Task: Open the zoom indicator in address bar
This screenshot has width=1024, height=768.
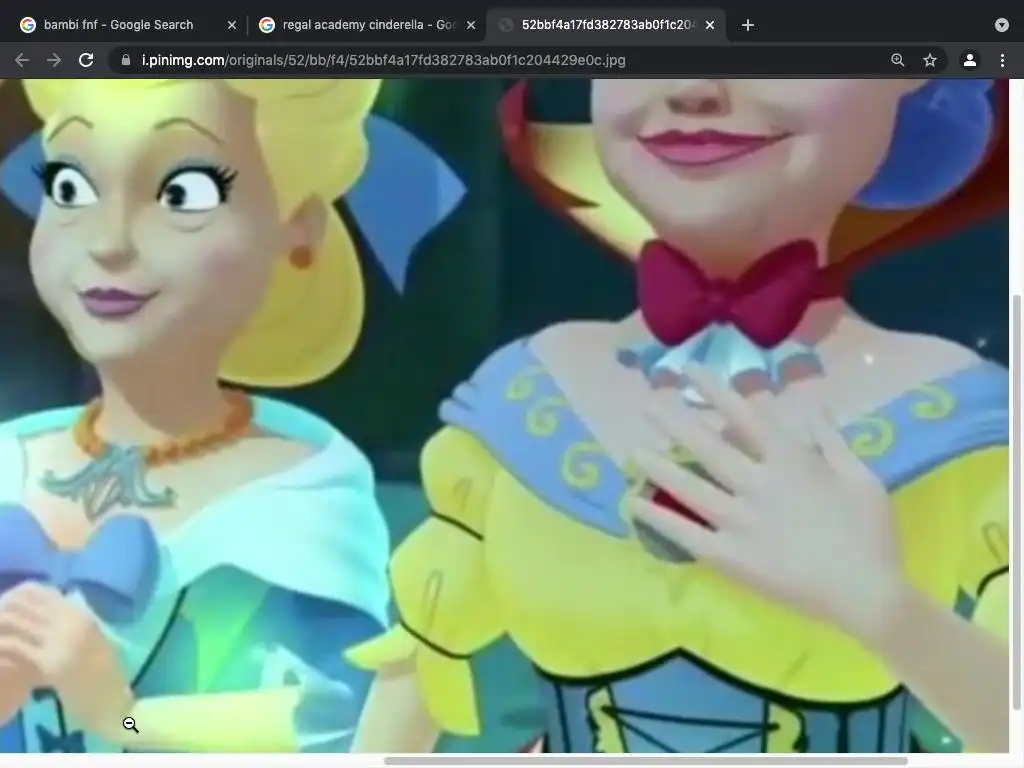Action: point(898,60)
